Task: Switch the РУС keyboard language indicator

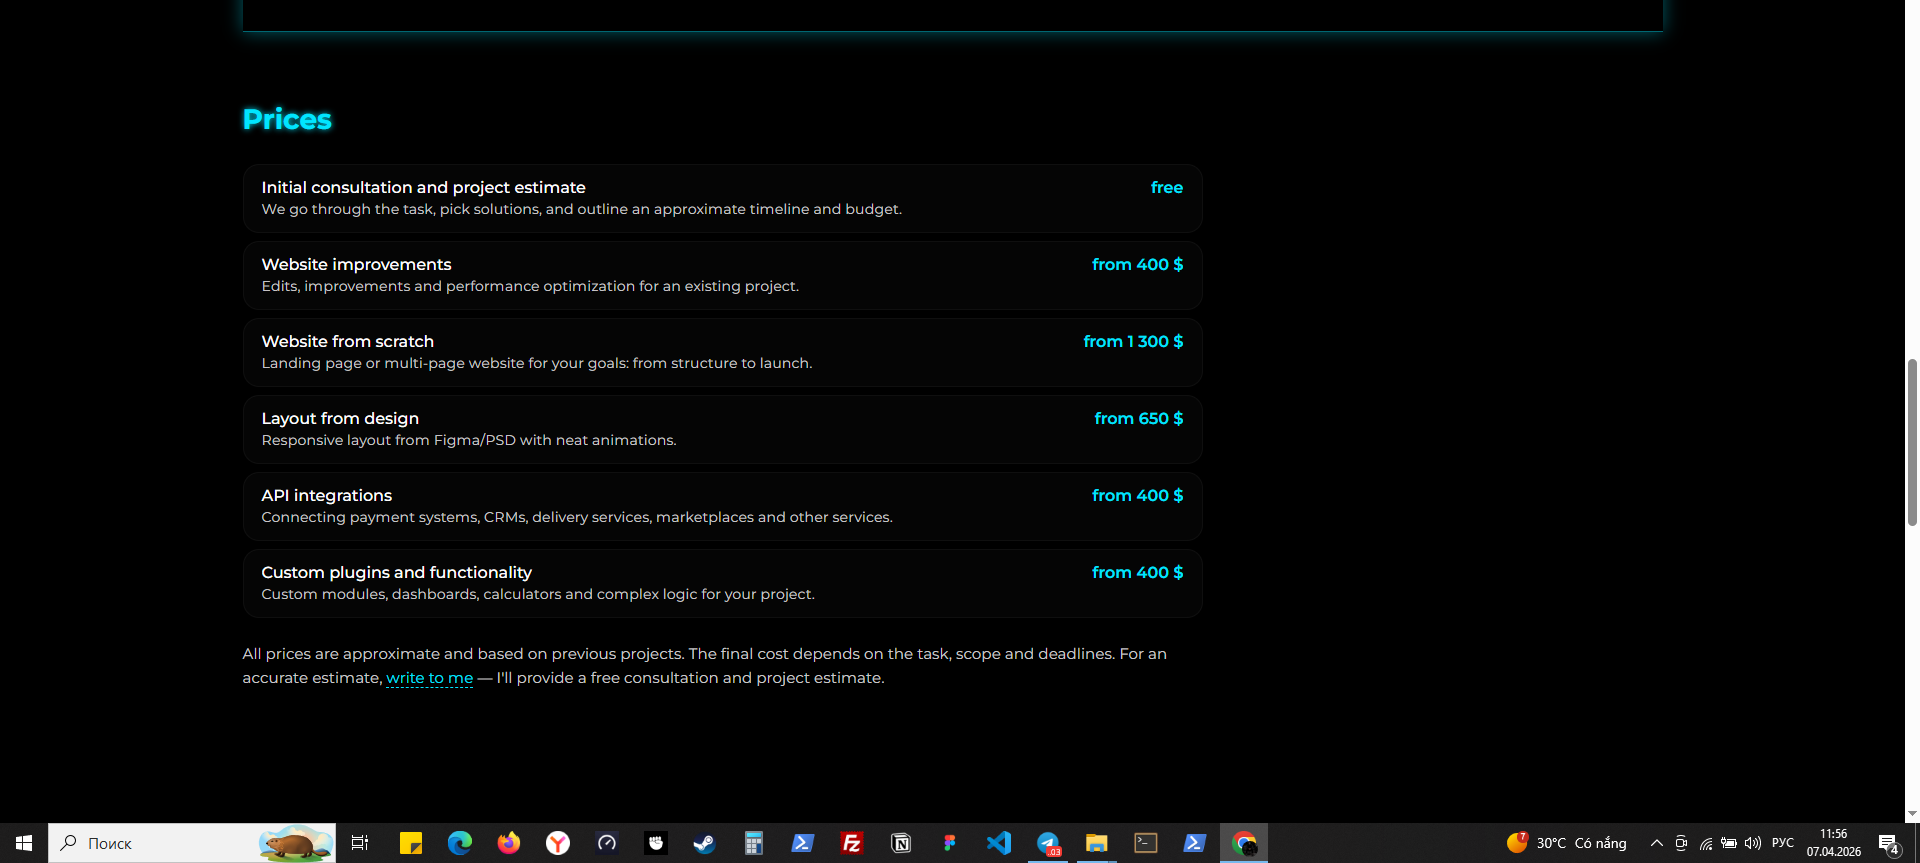Action: tap(1783, 843)
